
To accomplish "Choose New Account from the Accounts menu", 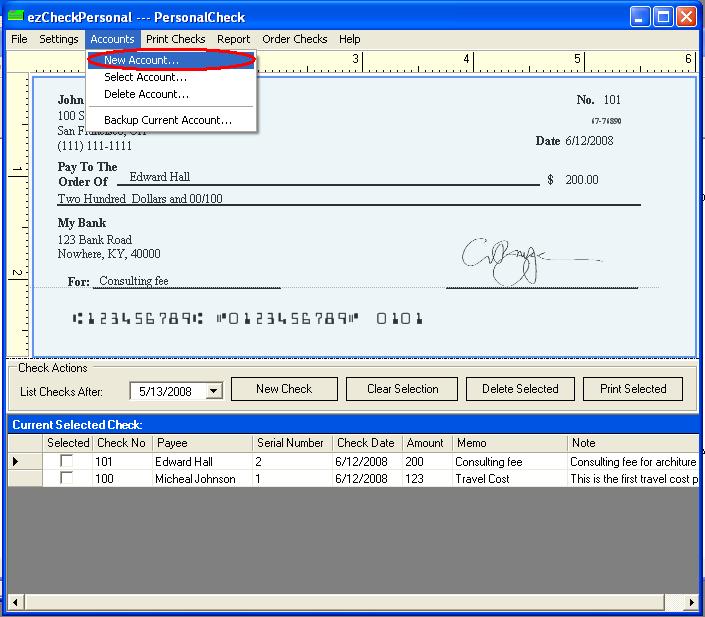I will pos(141,60).
